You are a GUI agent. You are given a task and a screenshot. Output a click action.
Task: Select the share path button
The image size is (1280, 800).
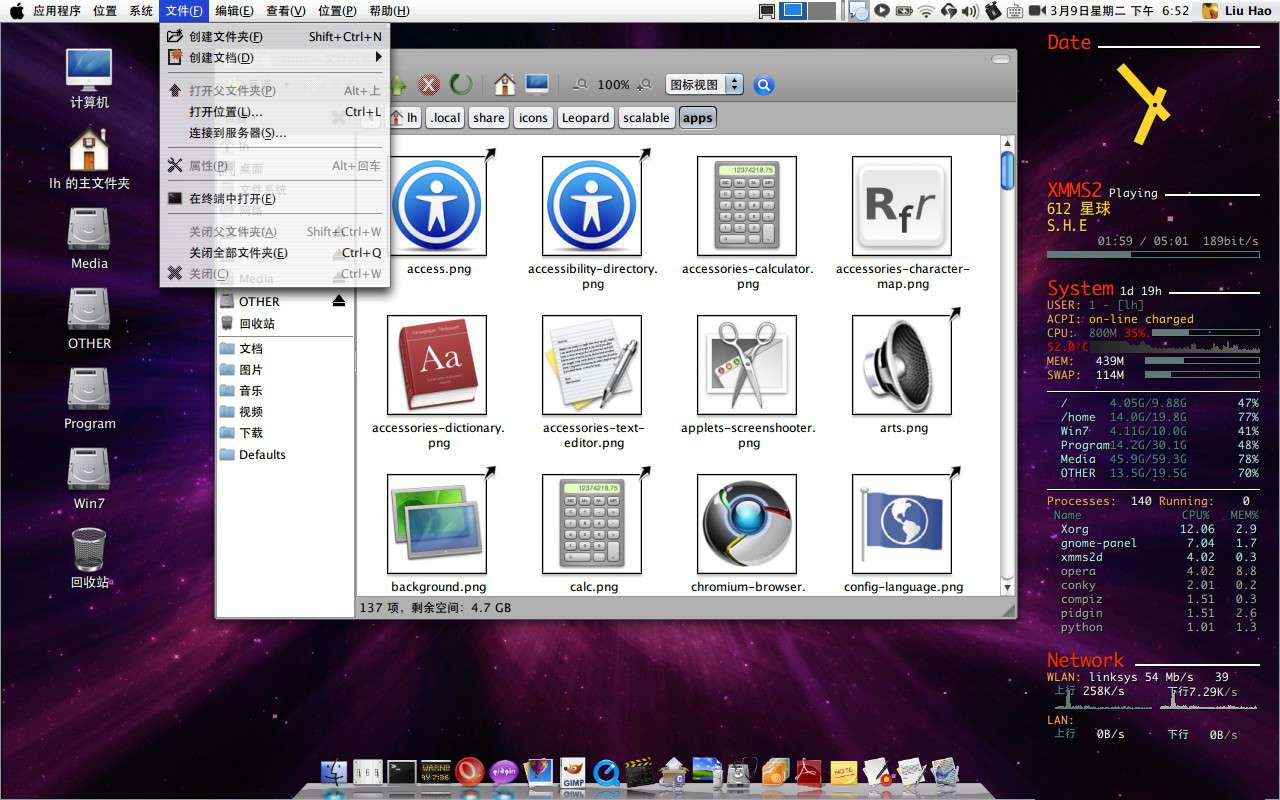tap(489, 117)
